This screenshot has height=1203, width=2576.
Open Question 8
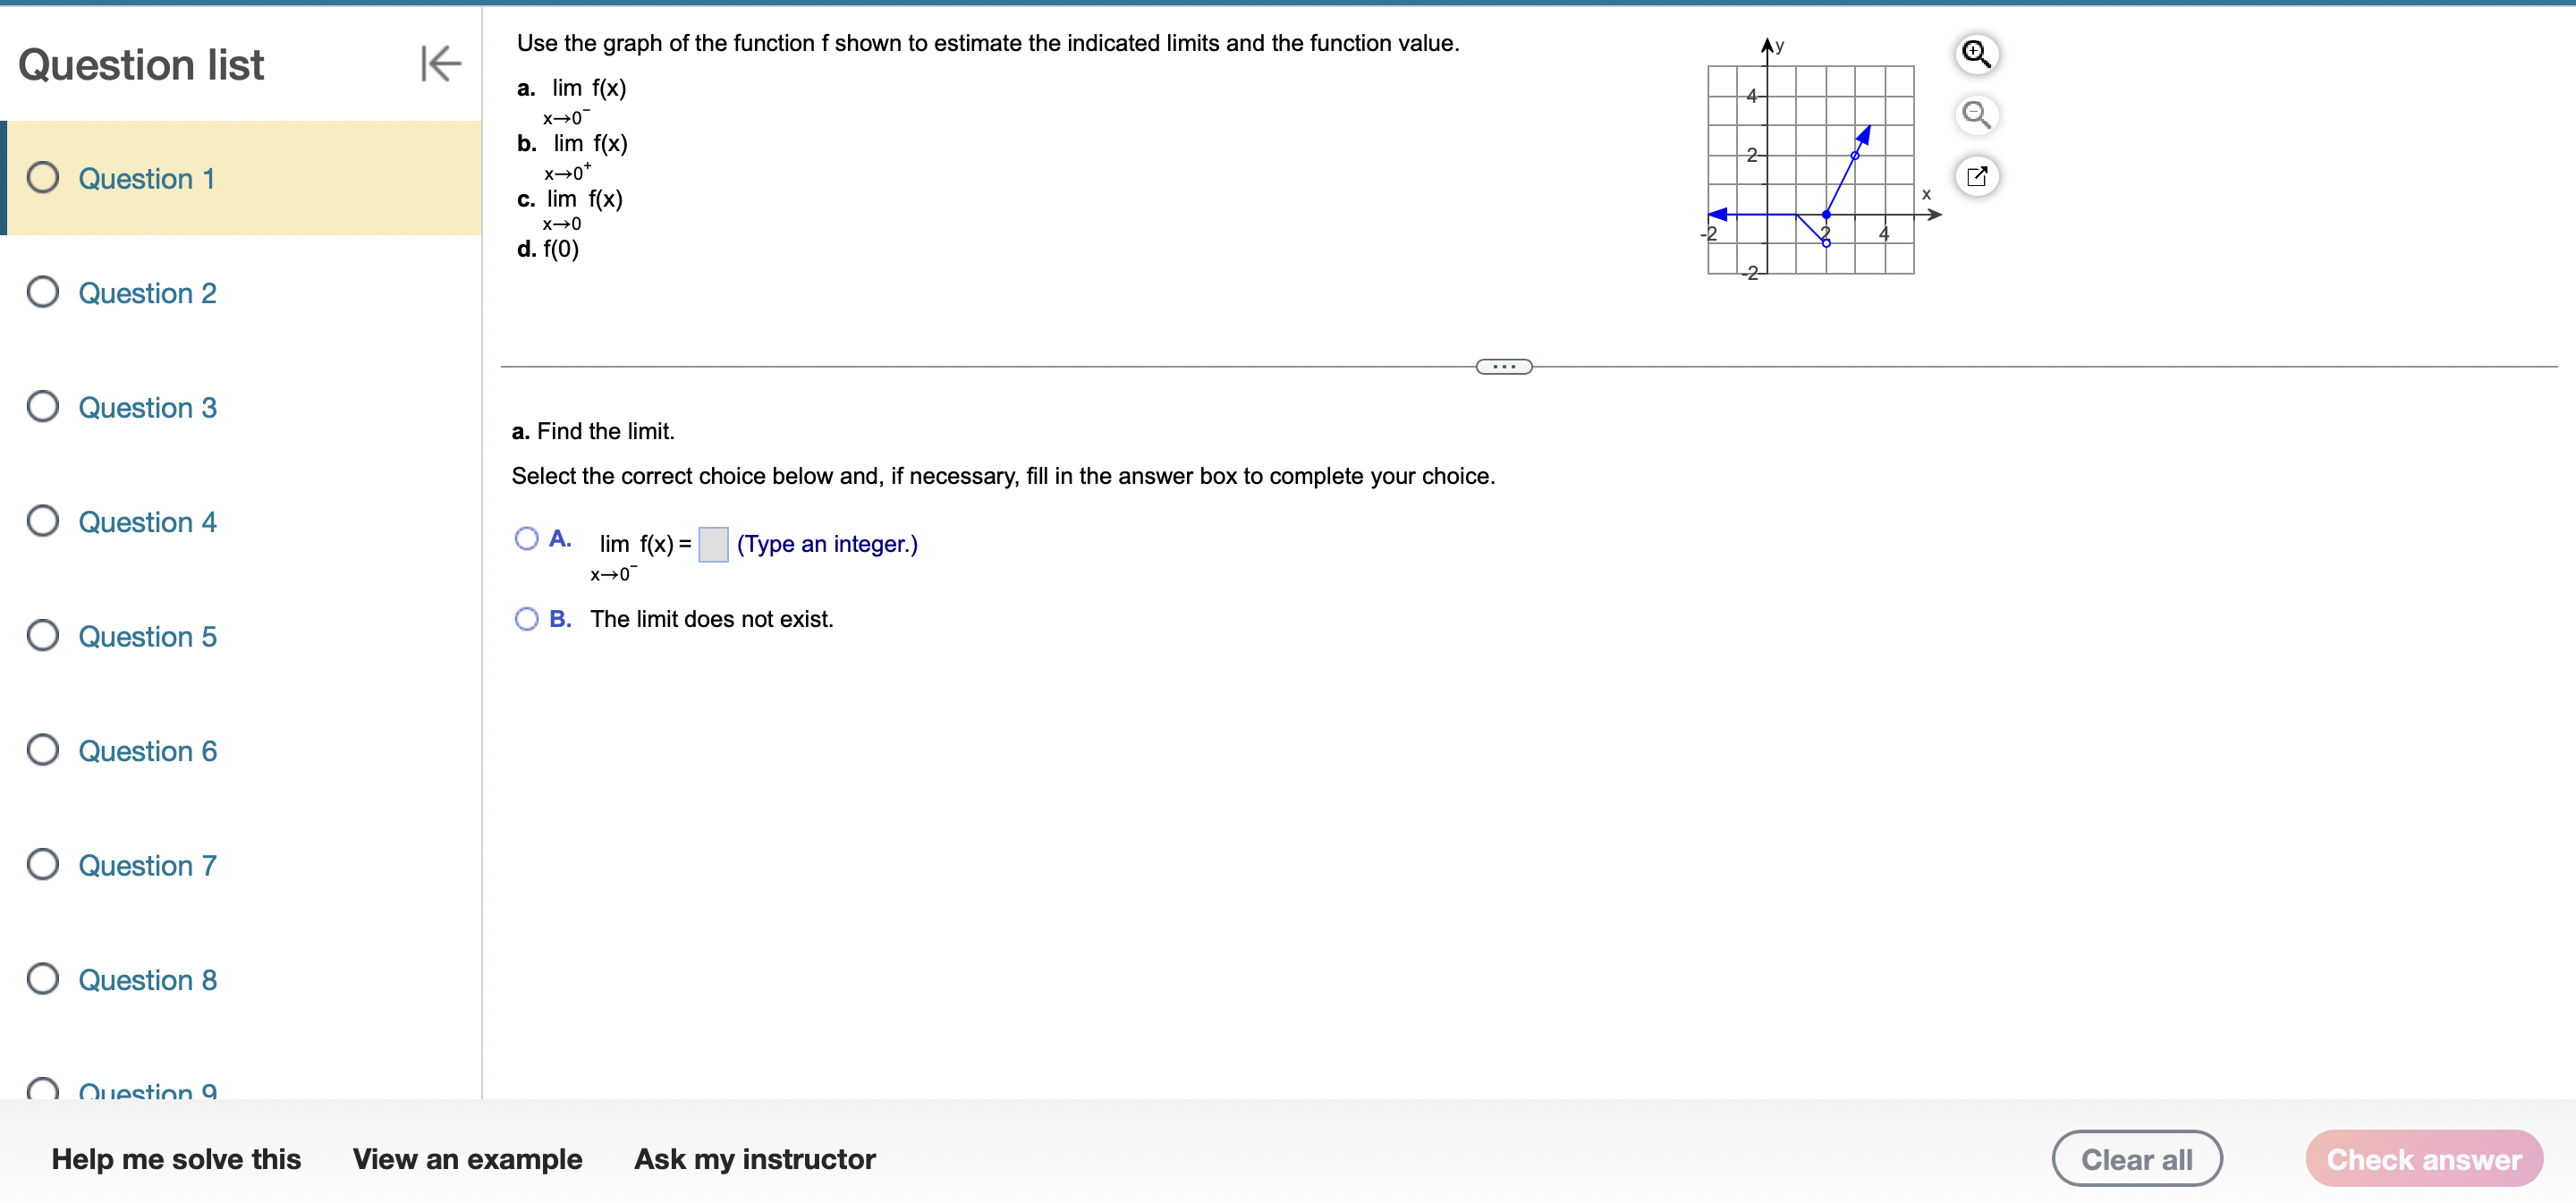click(x=147, y=980)
